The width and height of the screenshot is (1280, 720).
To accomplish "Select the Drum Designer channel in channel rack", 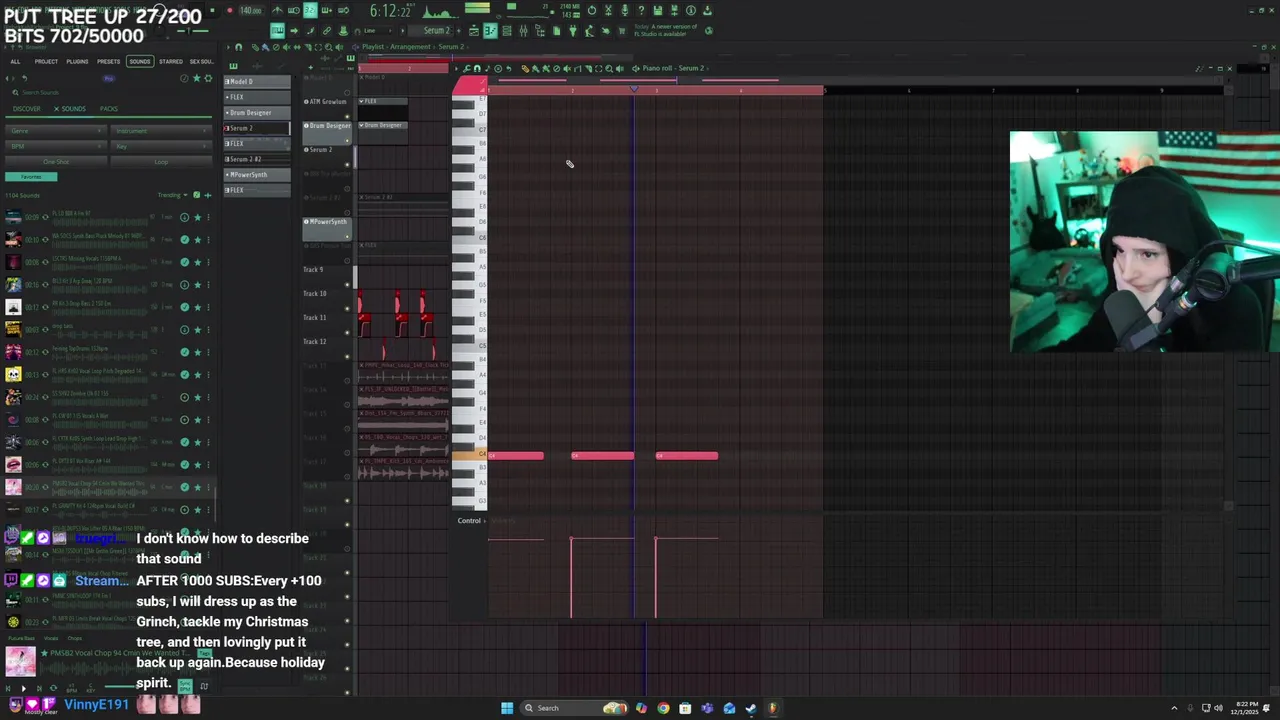I will click(258, 112).
